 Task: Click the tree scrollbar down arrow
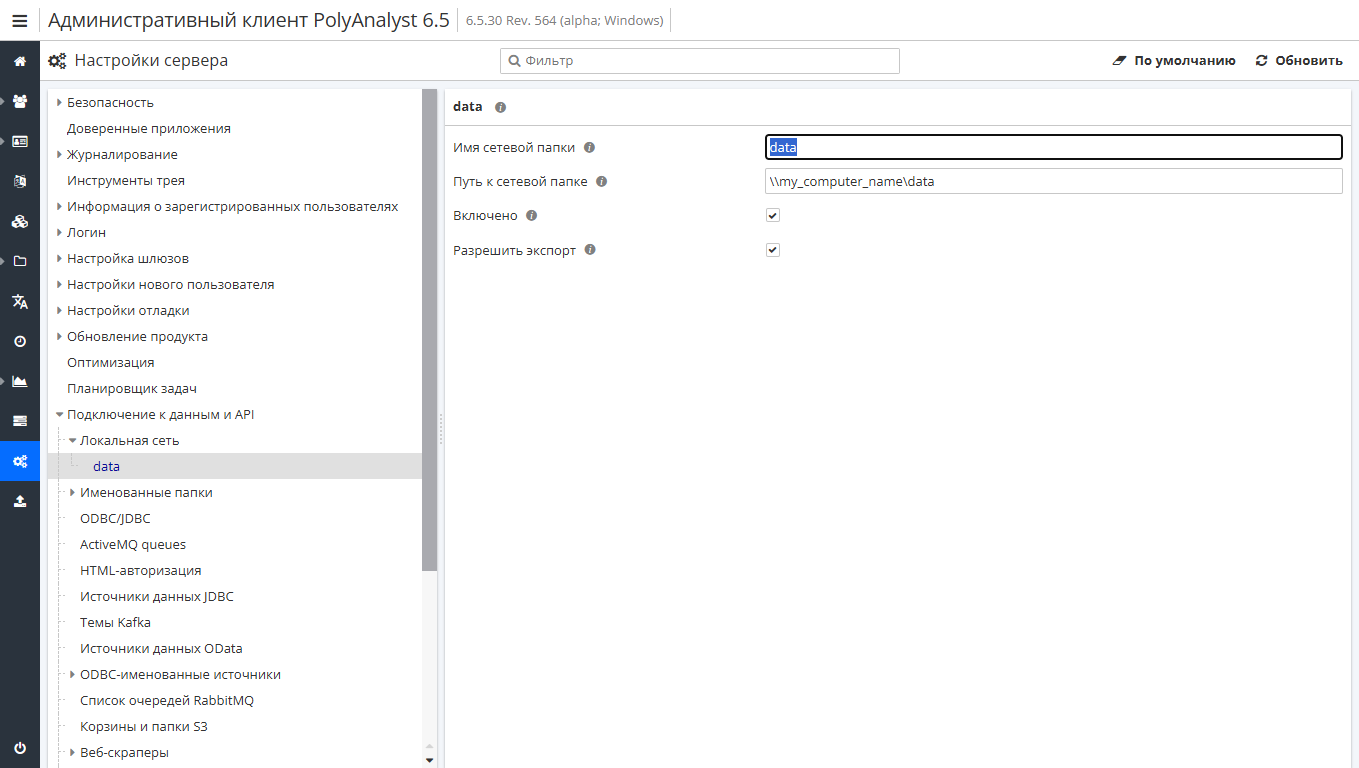point(430,760)
